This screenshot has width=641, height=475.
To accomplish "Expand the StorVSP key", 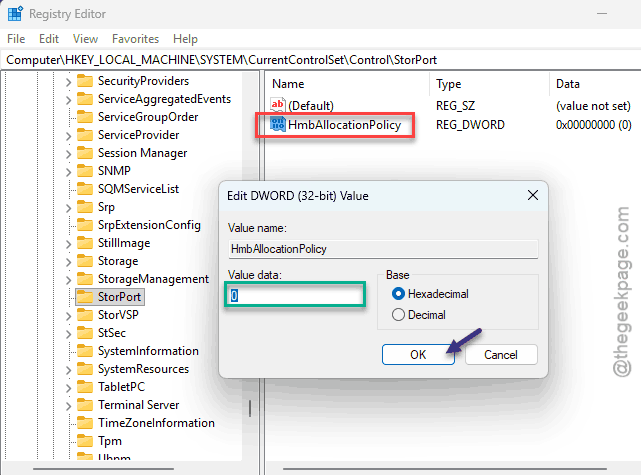I will pos(68,316).
